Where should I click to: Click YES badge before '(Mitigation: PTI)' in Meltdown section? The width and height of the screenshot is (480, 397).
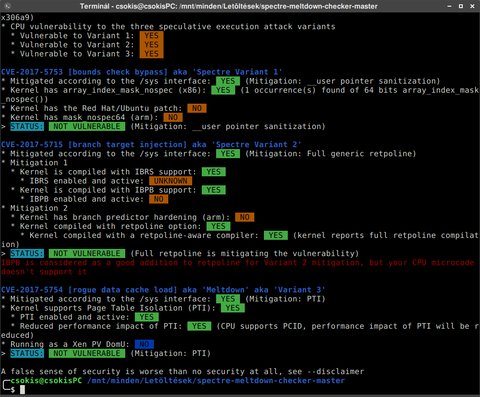click(228, 299)
